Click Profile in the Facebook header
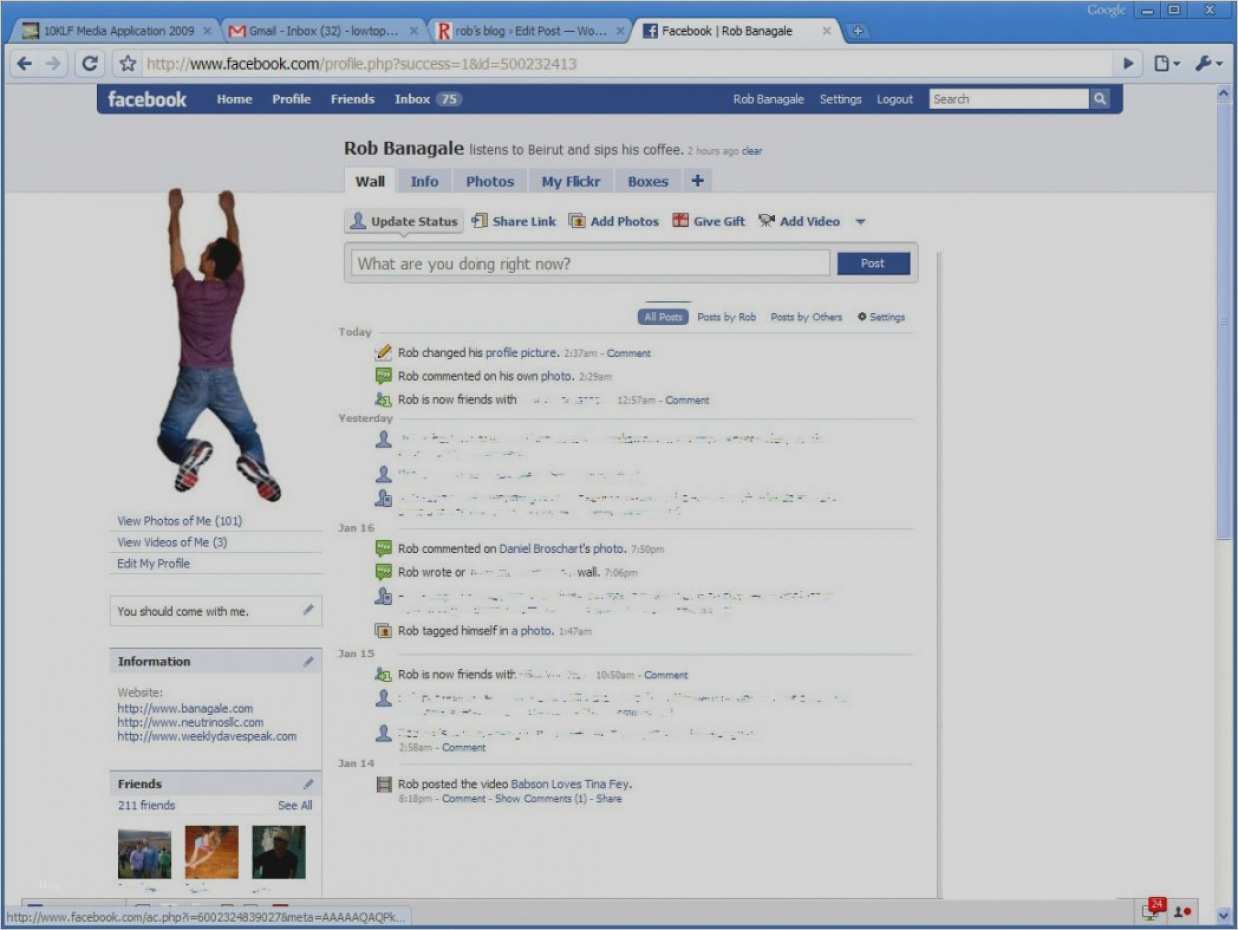 coord(291,99)
